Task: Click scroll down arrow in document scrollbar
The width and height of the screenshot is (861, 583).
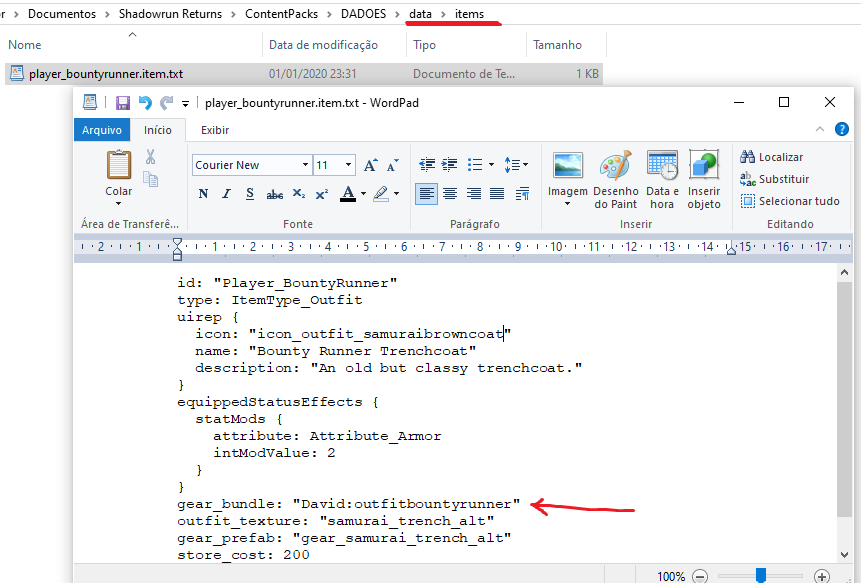Action: point(844,555)
